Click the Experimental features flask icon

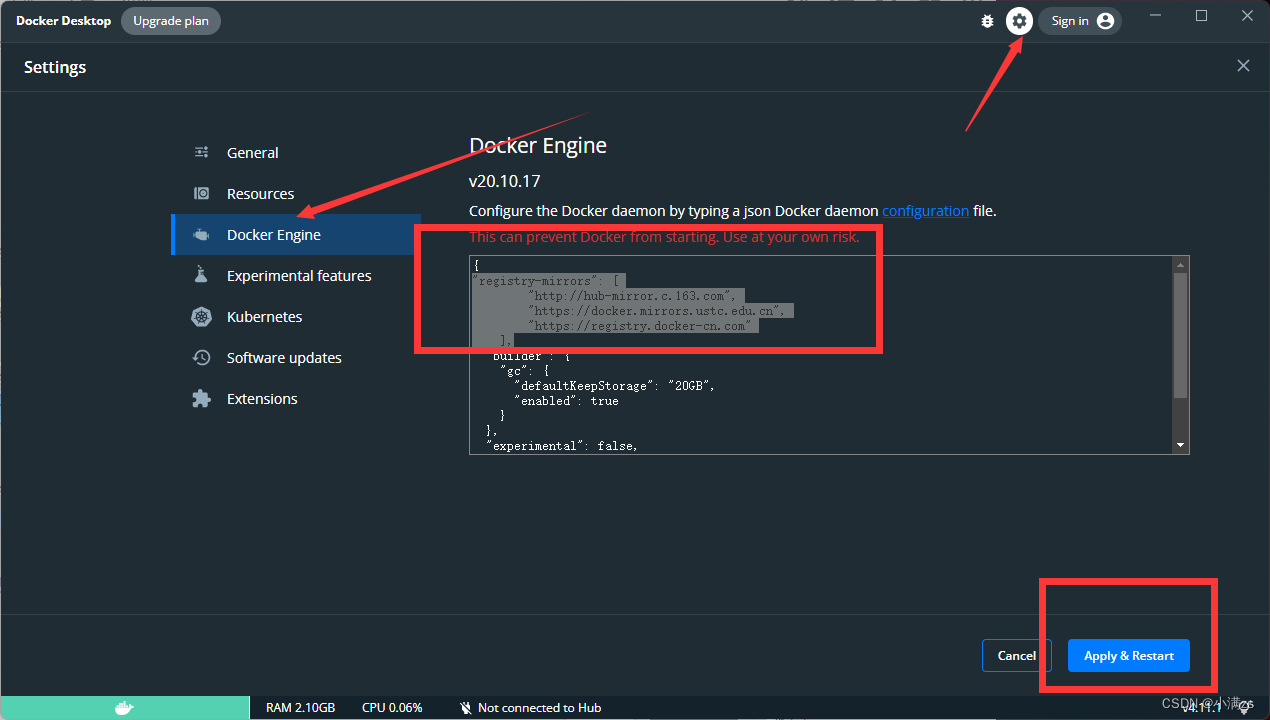click(200, 275)
